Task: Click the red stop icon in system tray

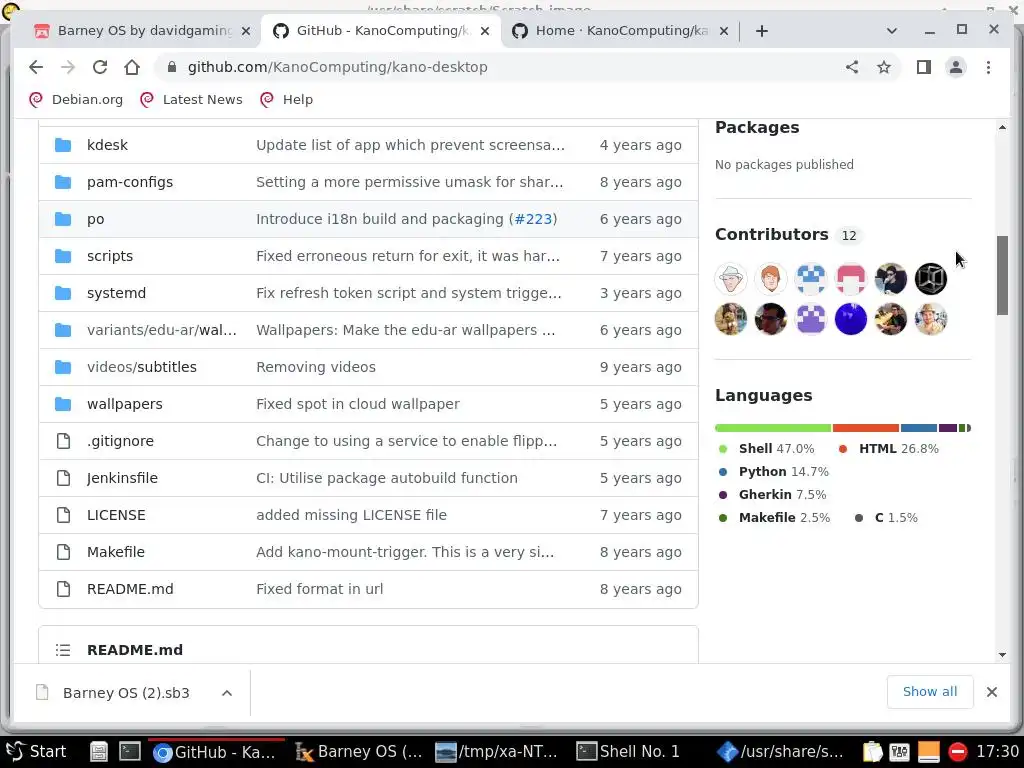Action: [x=957, y=752]
